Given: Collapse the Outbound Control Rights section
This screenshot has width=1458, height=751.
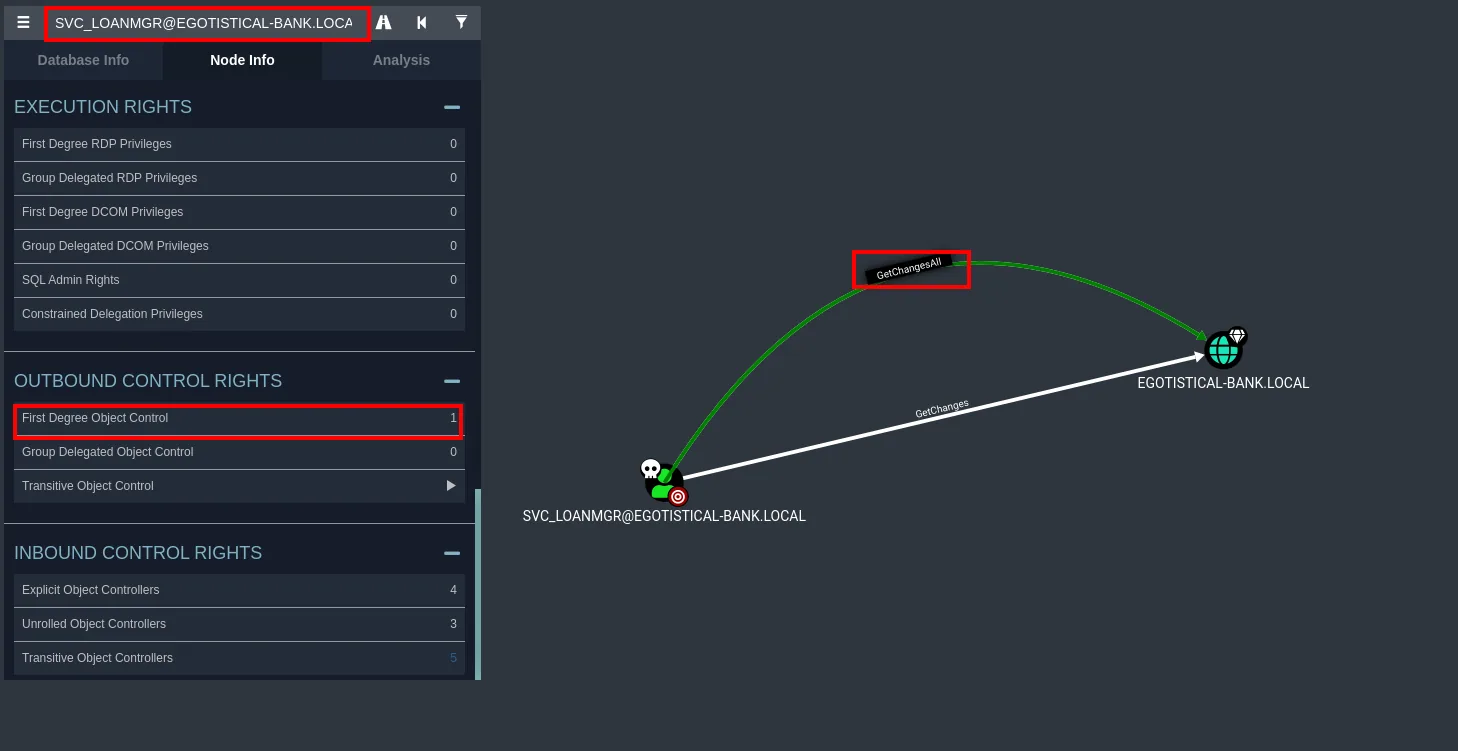Looking at the screenshot, I should pos(452,381).
